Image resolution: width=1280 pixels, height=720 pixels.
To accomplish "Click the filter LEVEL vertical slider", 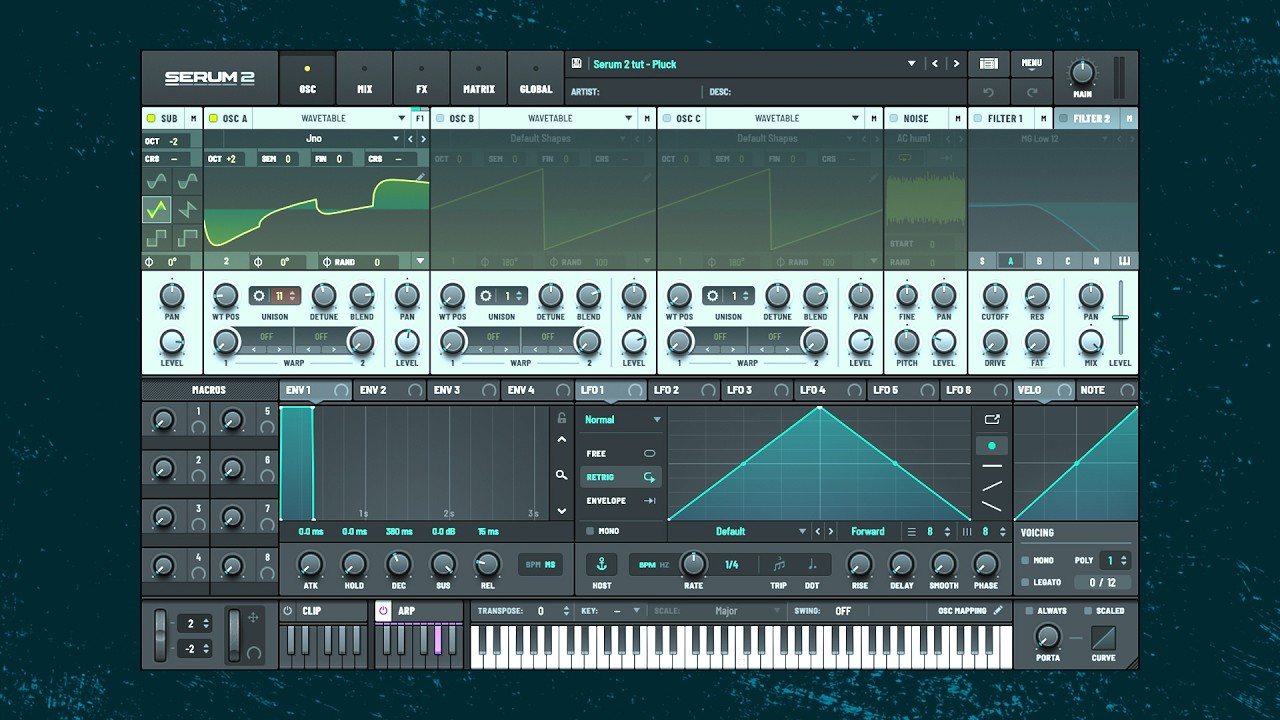I will coord(1121,317).
